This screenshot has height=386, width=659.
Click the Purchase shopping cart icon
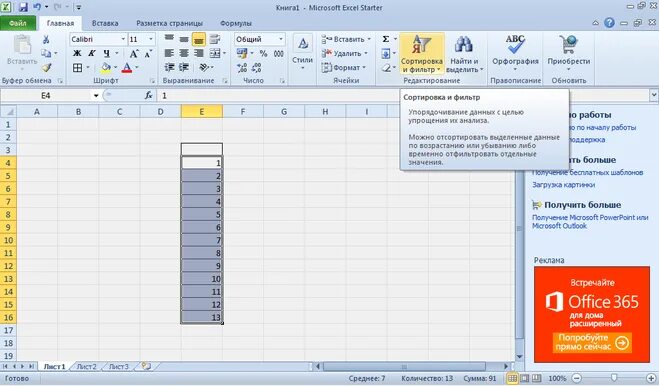point(568,51)
